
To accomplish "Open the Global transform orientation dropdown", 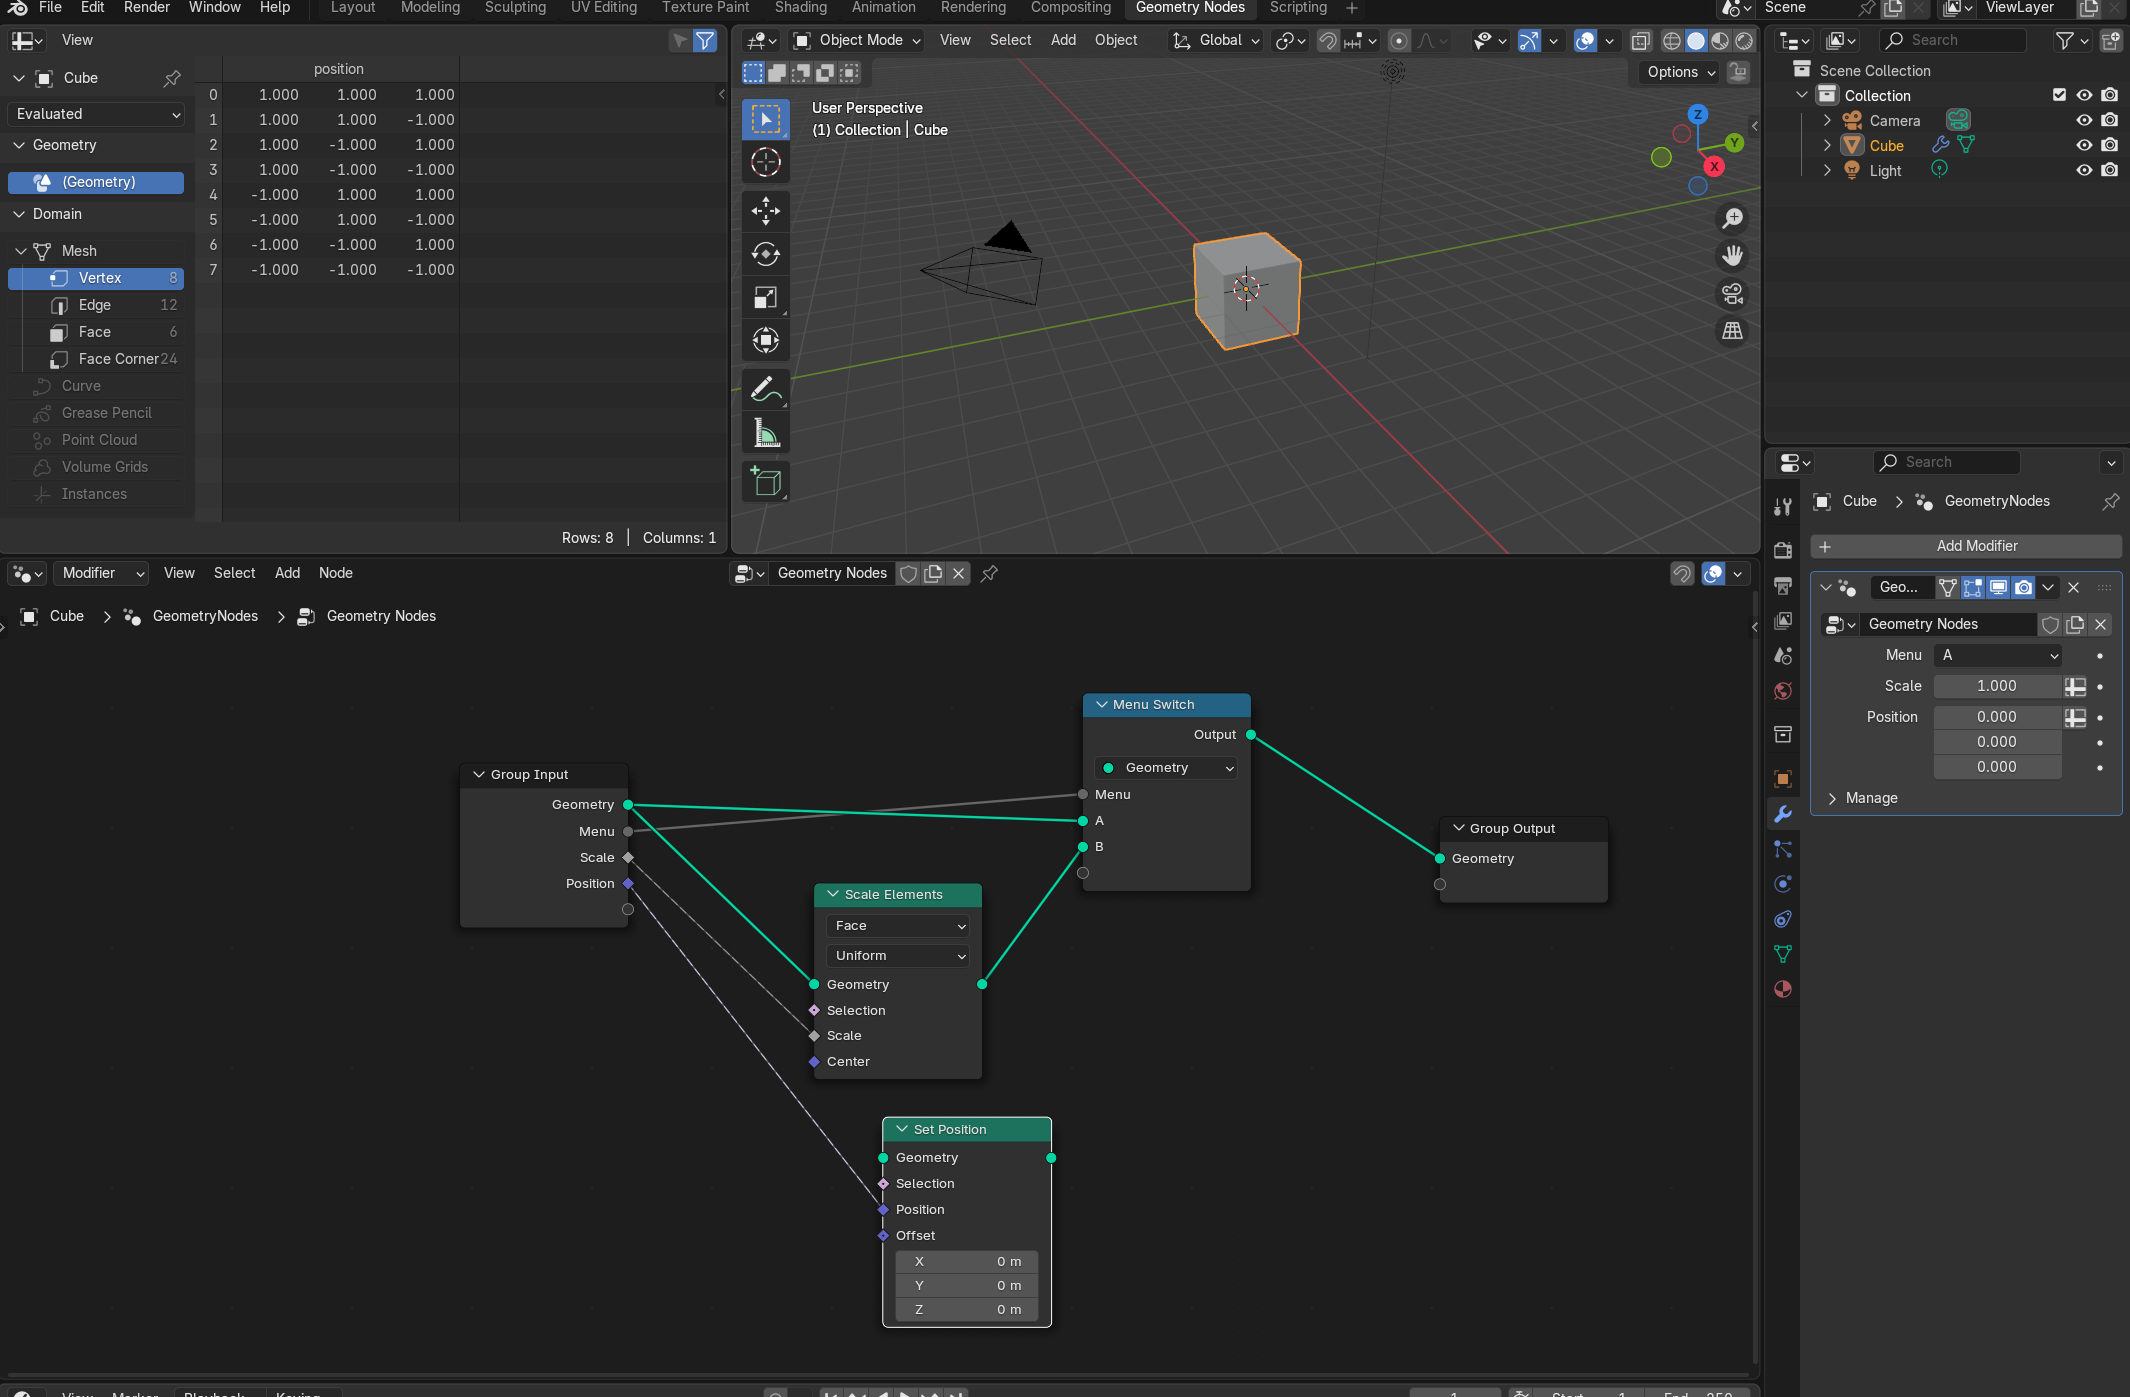I will pos(1217,40).
